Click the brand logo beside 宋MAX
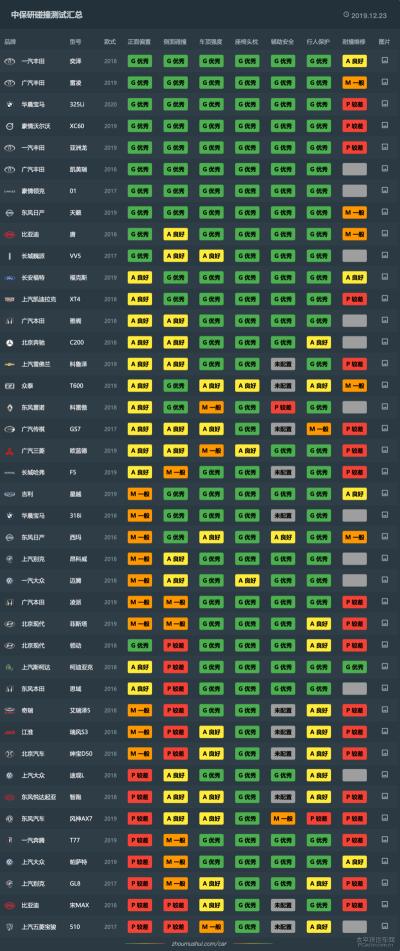 point(9,905)
